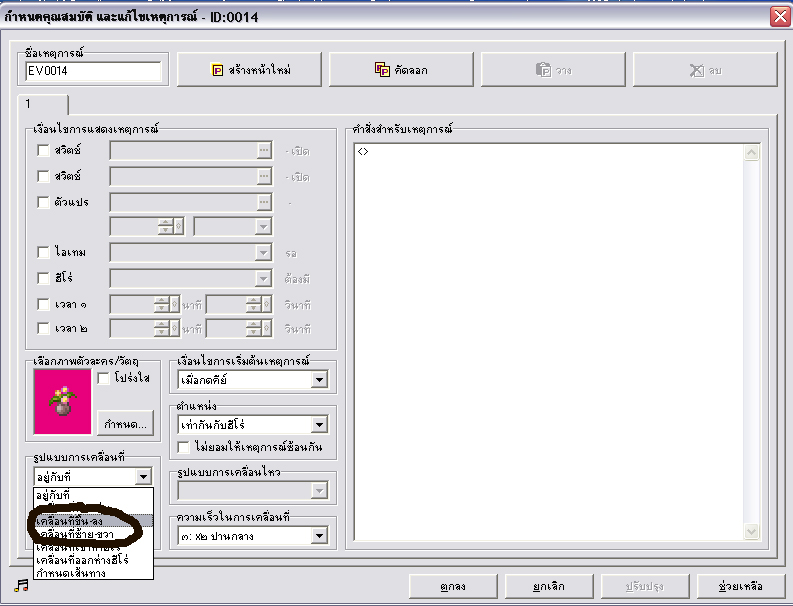
Task: Select เคลื่อนที่ขึ้น-ลง in the movement list
Action: (x=94, y=521)
